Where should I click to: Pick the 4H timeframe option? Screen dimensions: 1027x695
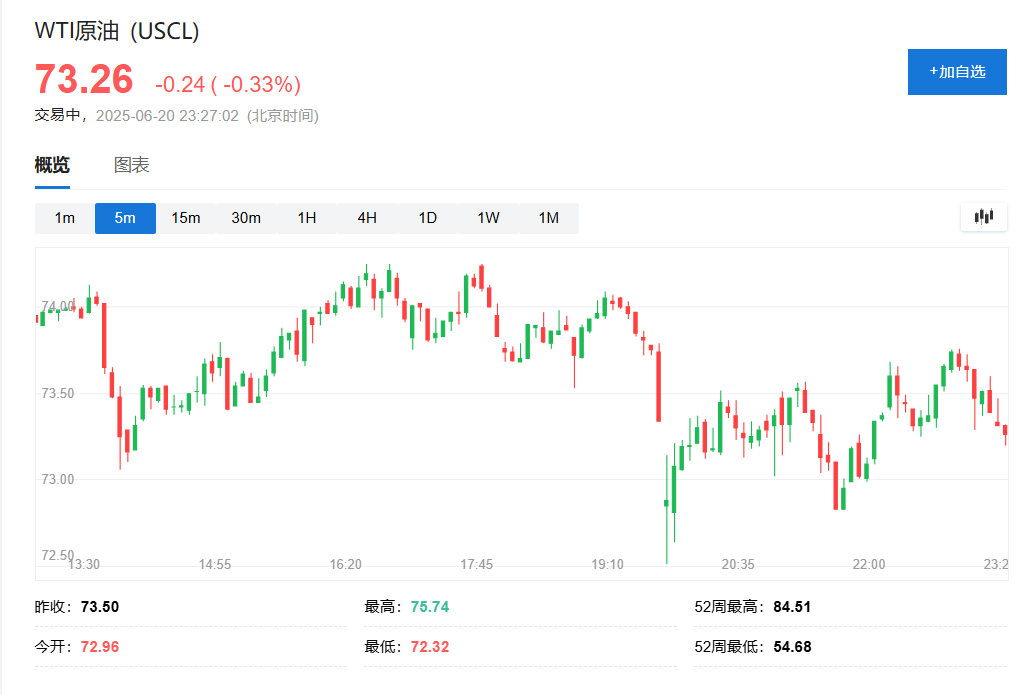[367, 218]
